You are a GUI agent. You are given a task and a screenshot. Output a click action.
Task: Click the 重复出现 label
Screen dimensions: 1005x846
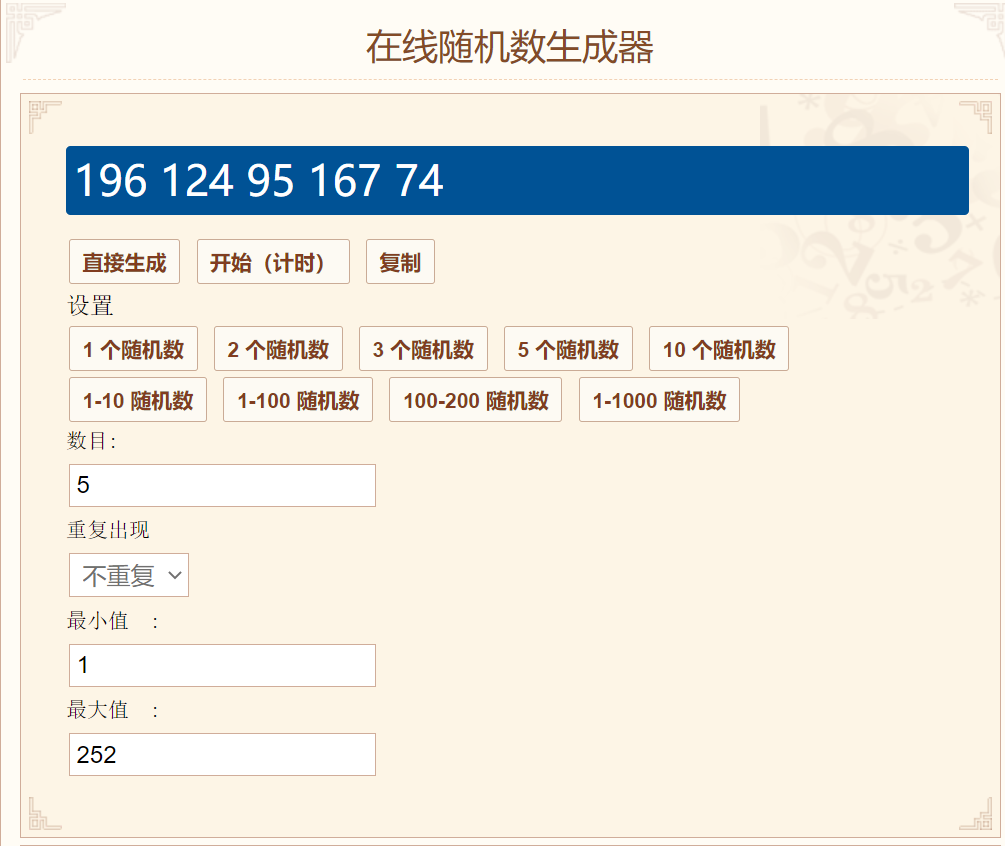(108, 530)
